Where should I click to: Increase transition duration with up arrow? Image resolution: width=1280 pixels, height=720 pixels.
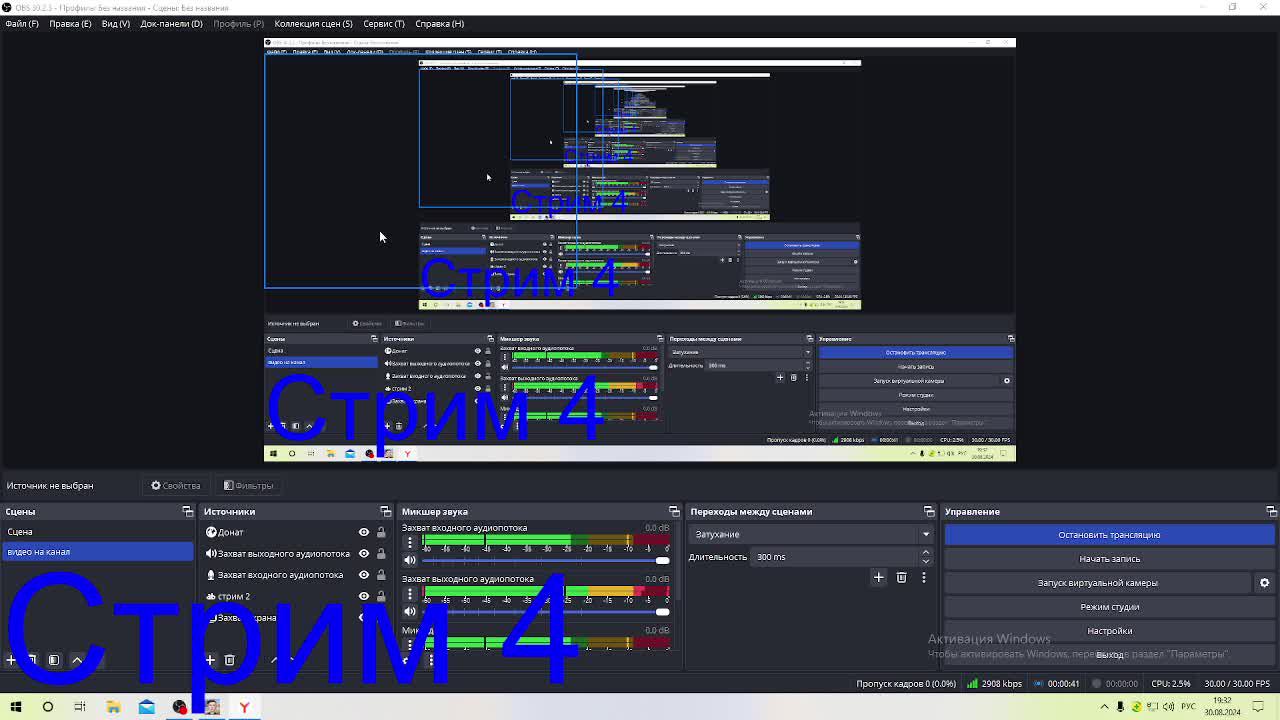(x=925, y=552)
